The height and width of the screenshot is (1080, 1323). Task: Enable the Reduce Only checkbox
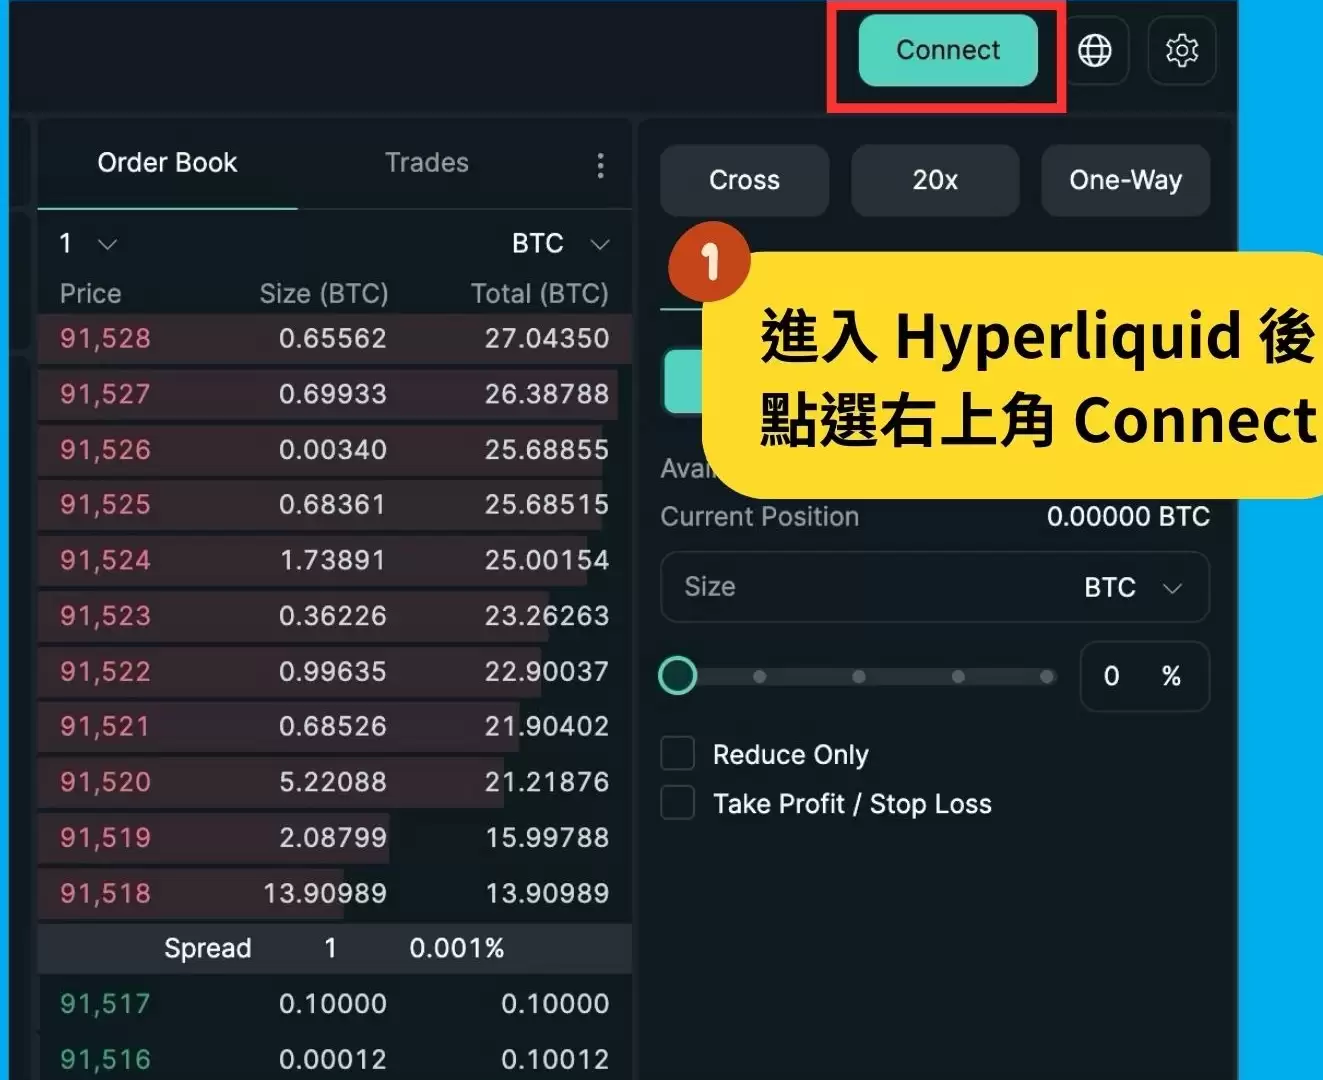pos(677,753)
